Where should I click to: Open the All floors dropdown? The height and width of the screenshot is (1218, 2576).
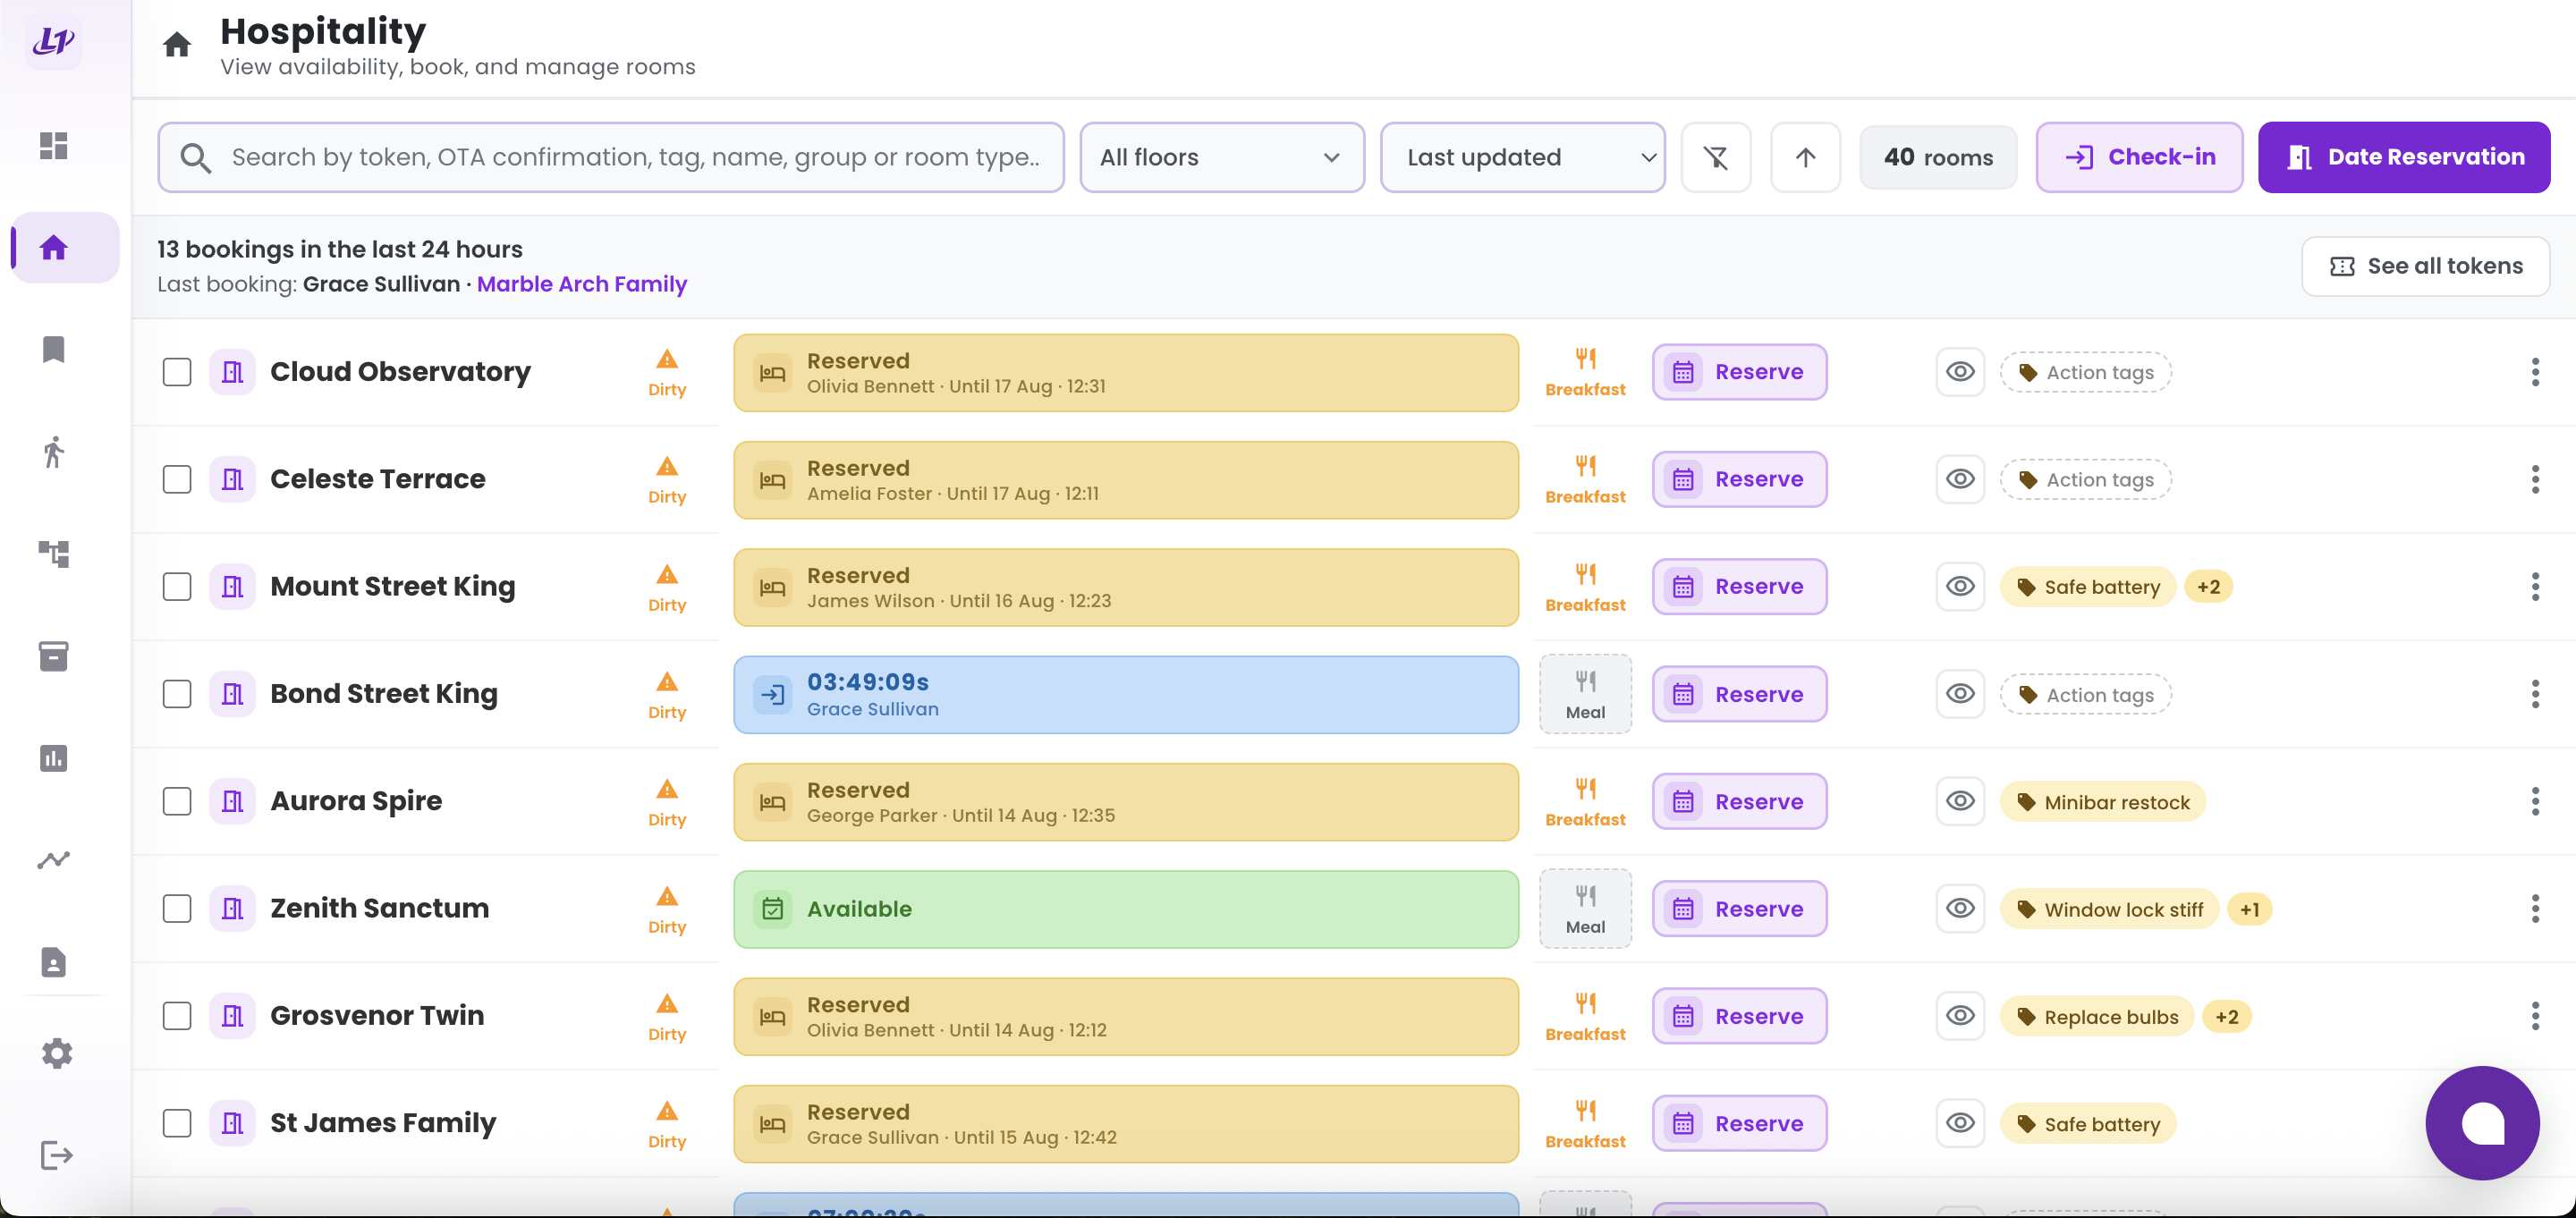1222,157
